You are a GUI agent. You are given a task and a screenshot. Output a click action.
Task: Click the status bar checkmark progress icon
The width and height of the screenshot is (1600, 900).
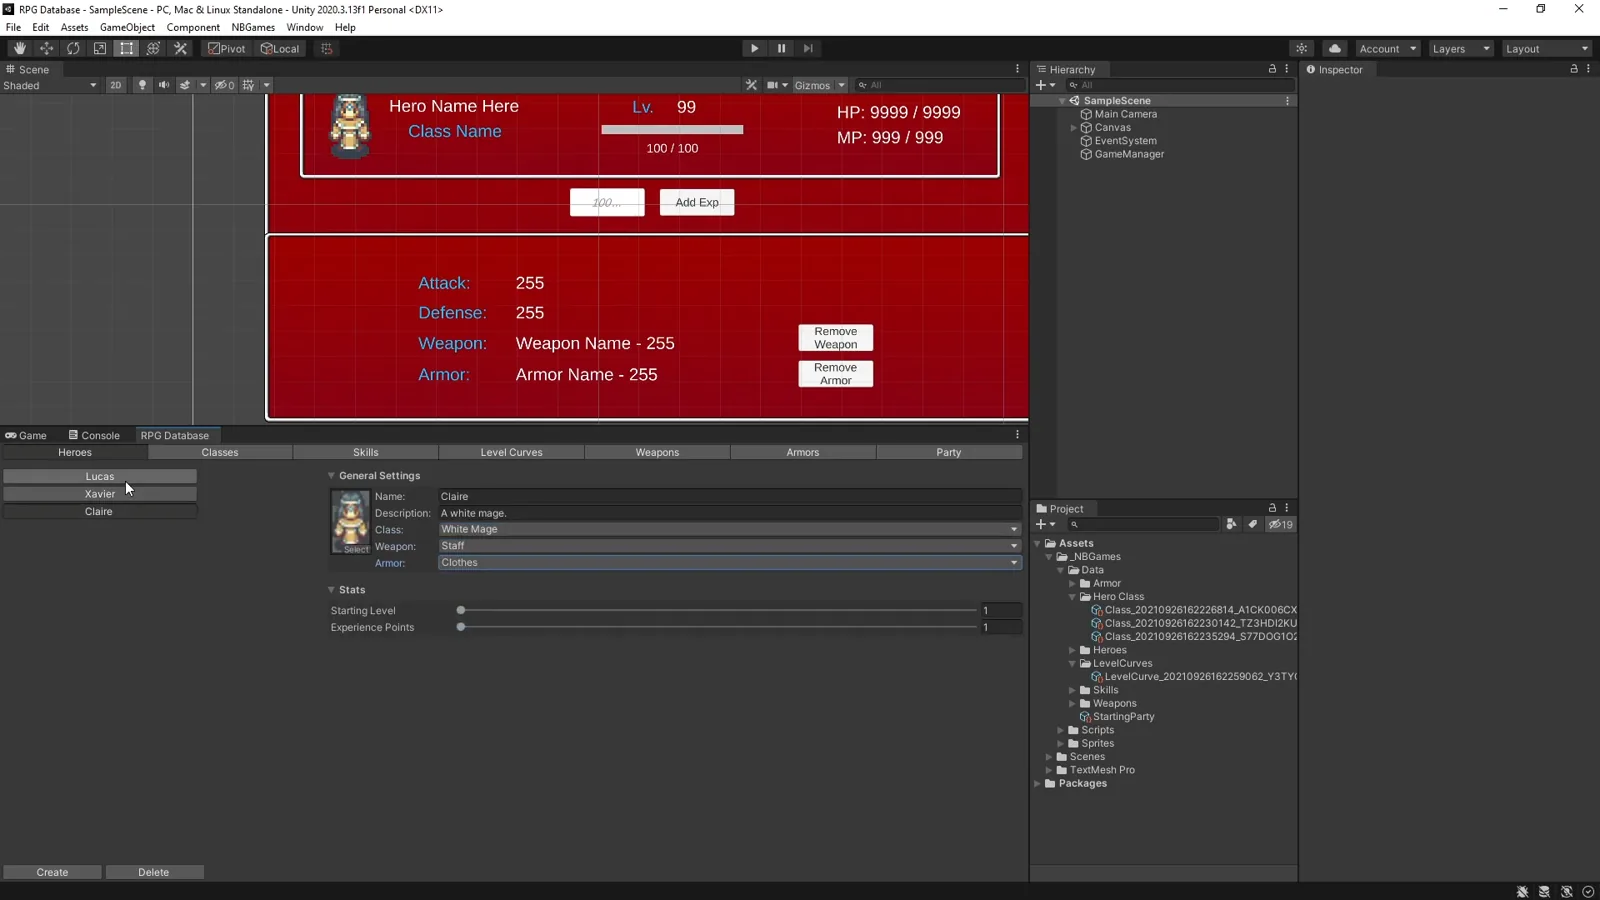1588,891
